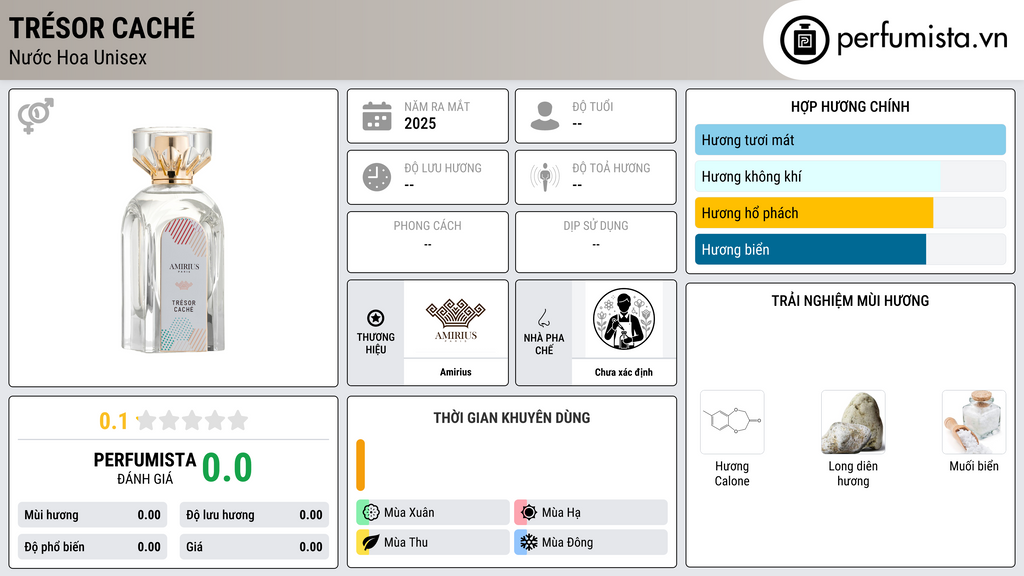Select the Hương biển accord bar
The image size is (1024, 576).
tap(850, 249)
